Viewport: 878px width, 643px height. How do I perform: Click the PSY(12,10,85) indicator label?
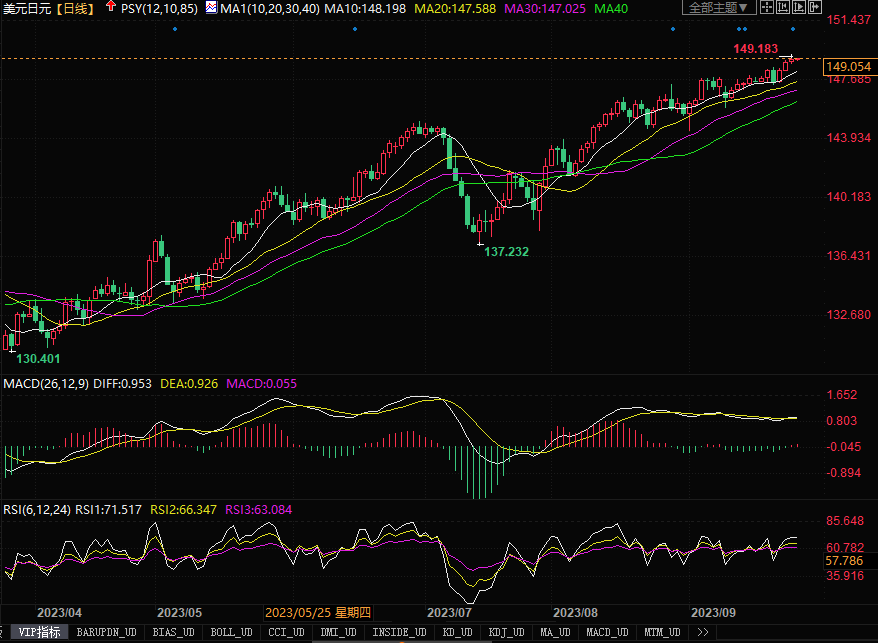(x=159, y=8)
